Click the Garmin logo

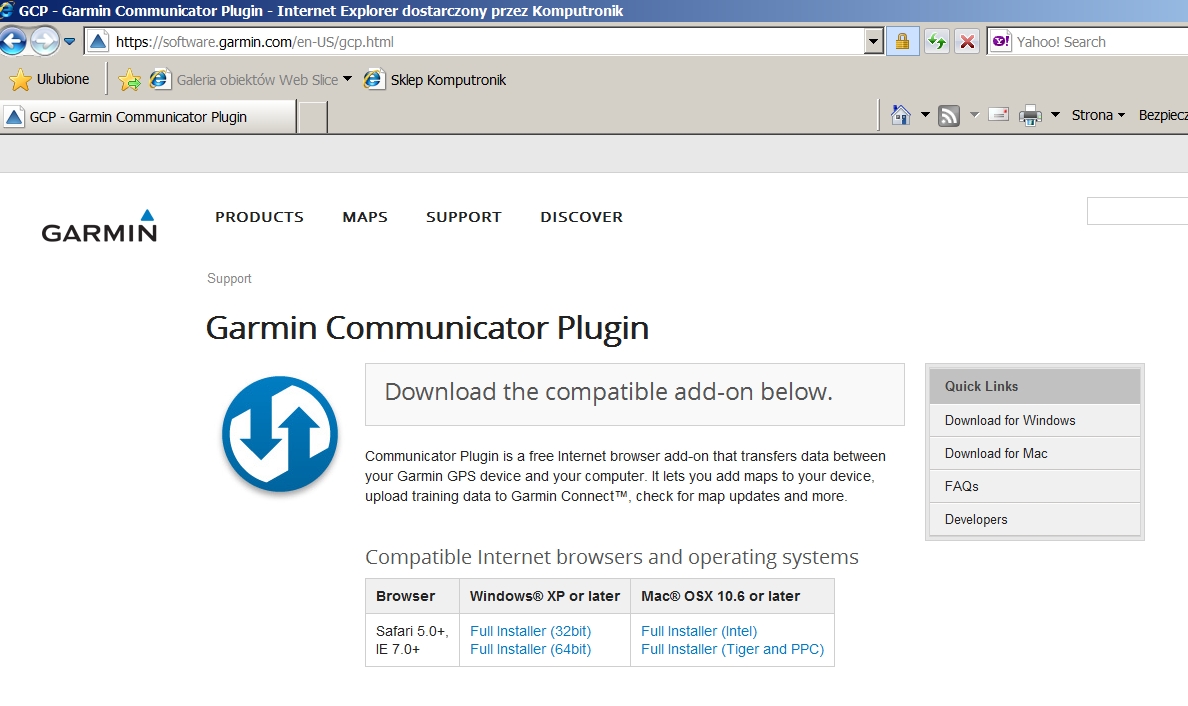tap(99, 226)
